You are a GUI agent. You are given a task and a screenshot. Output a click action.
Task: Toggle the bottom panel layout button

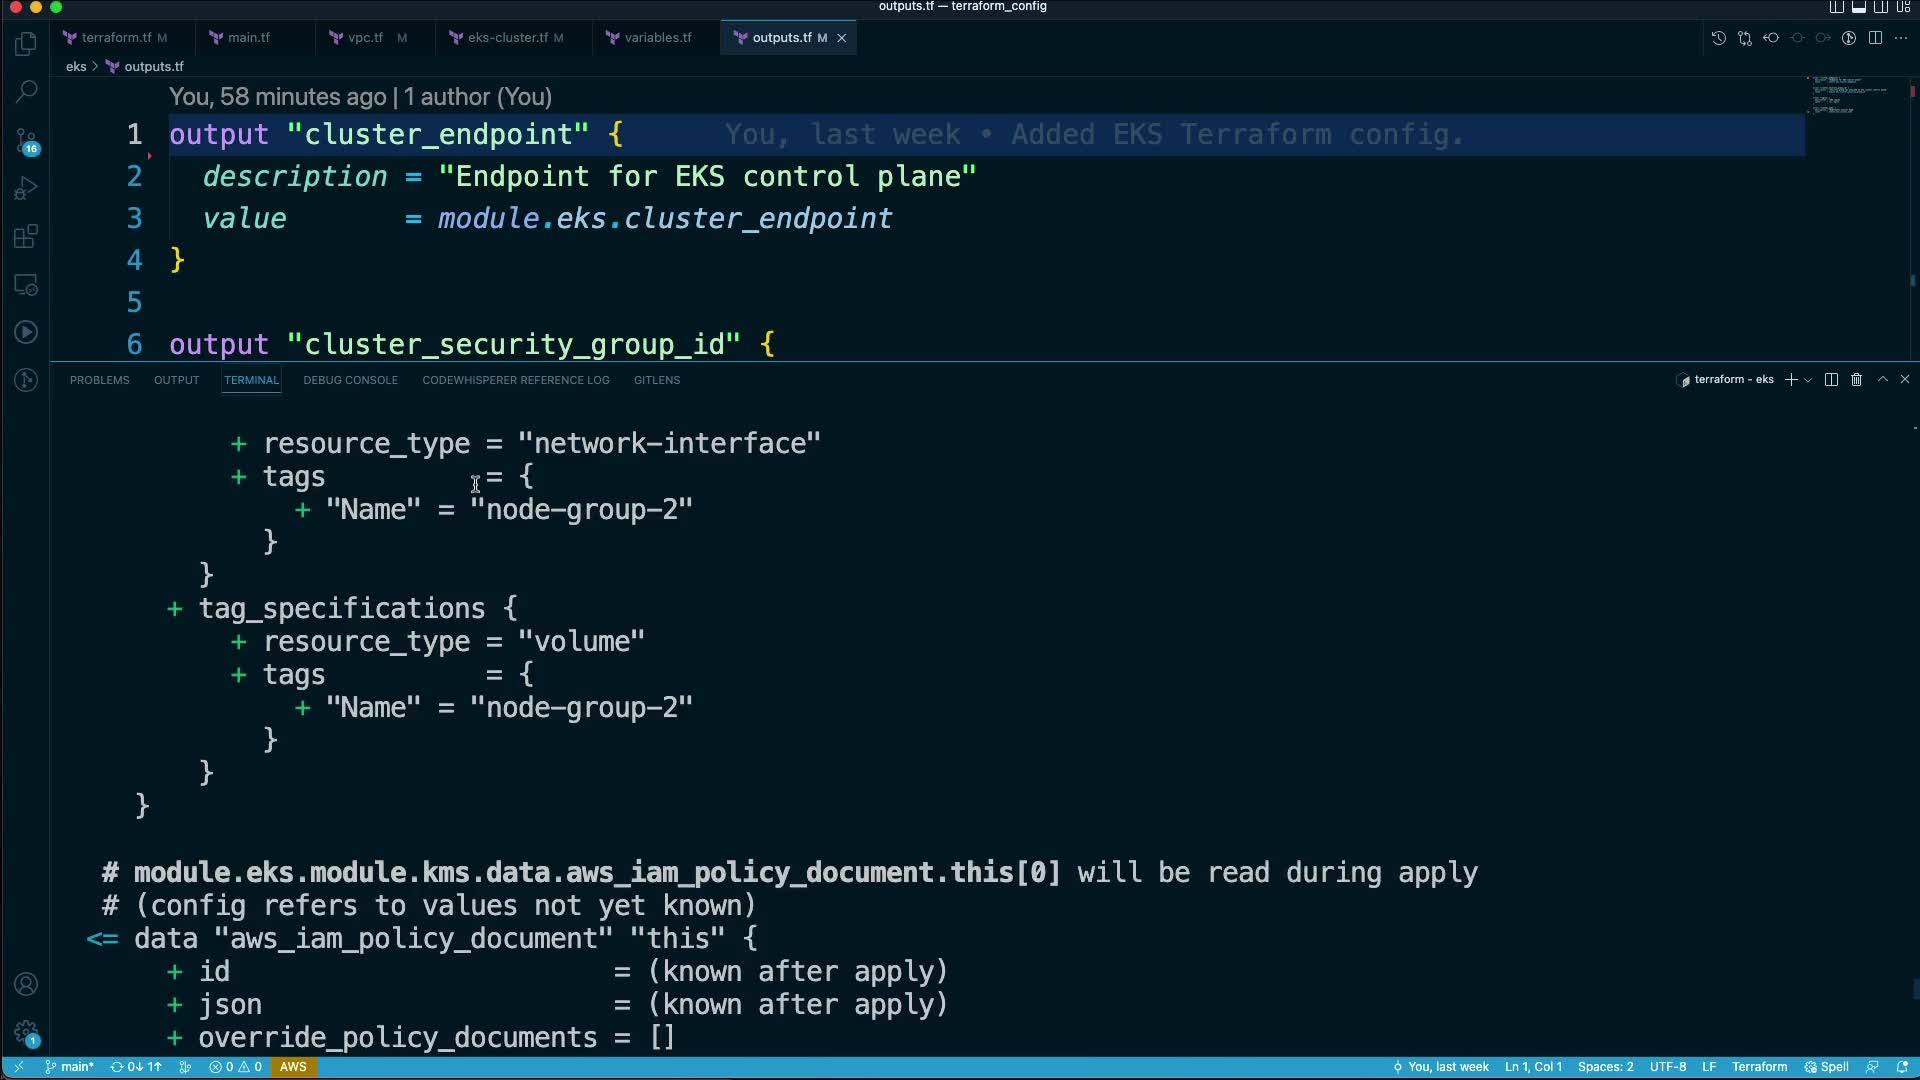click(x=1859, y=7)
